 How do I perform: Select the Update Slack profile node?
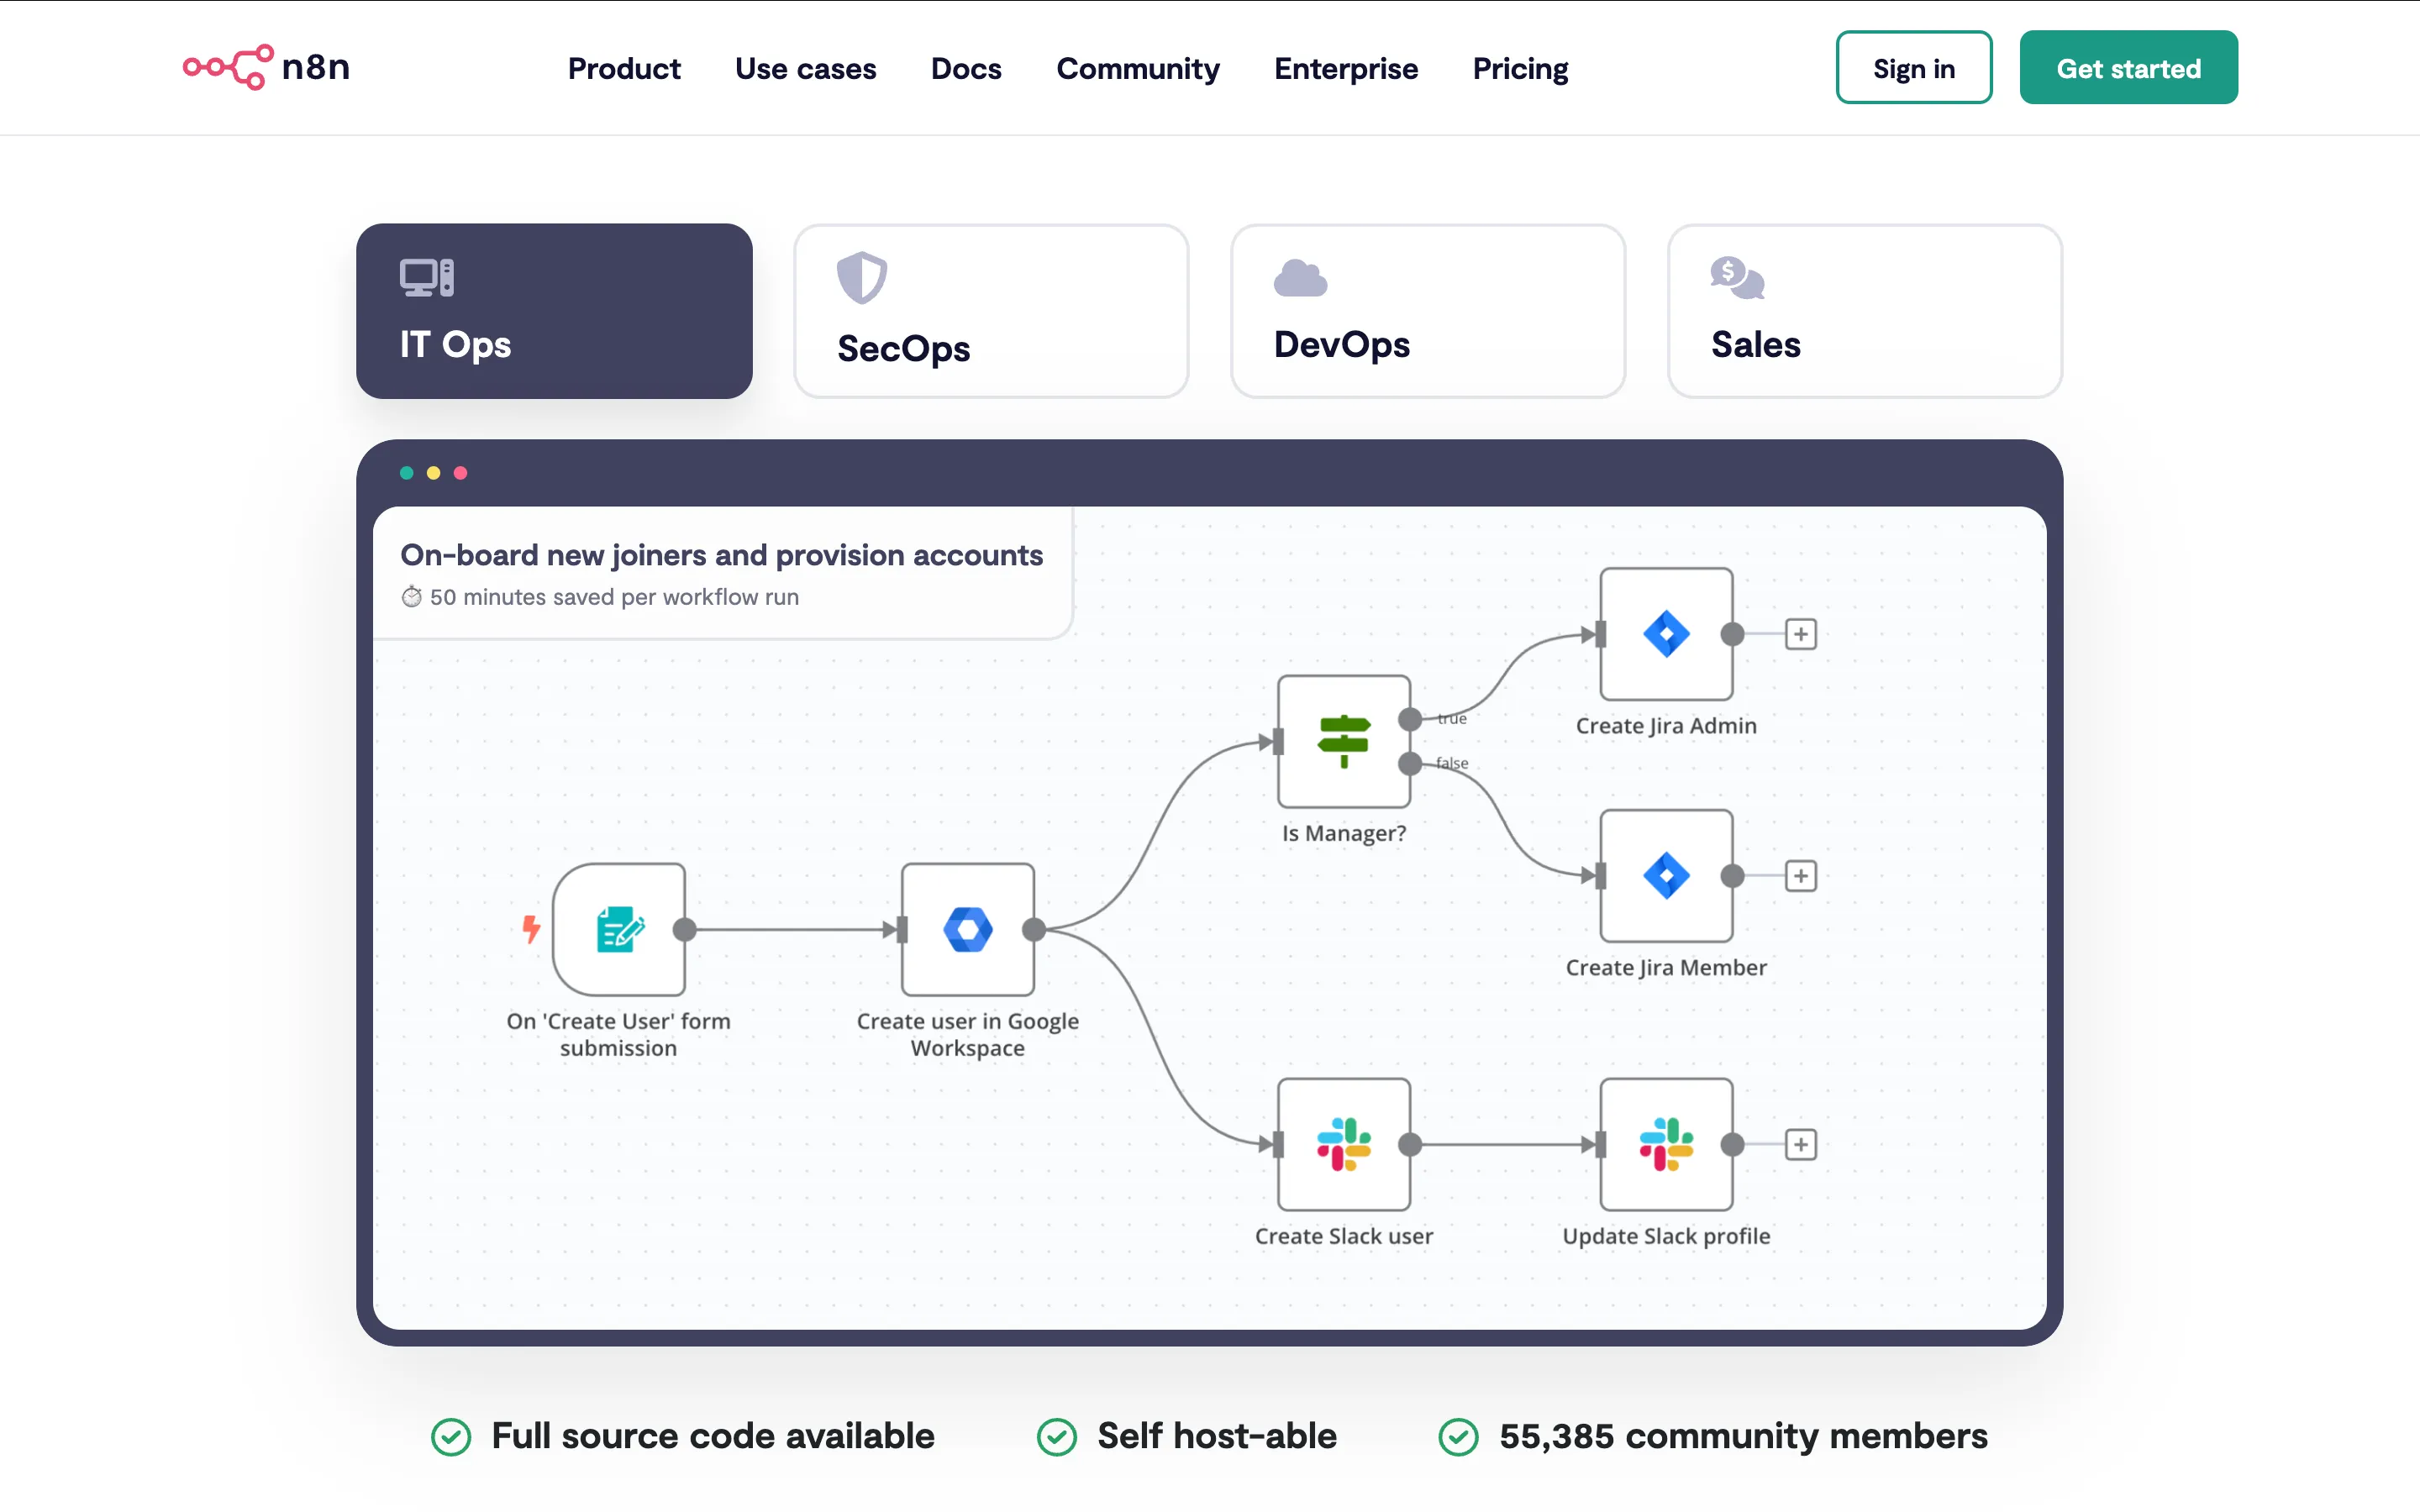point(1666,1144)
